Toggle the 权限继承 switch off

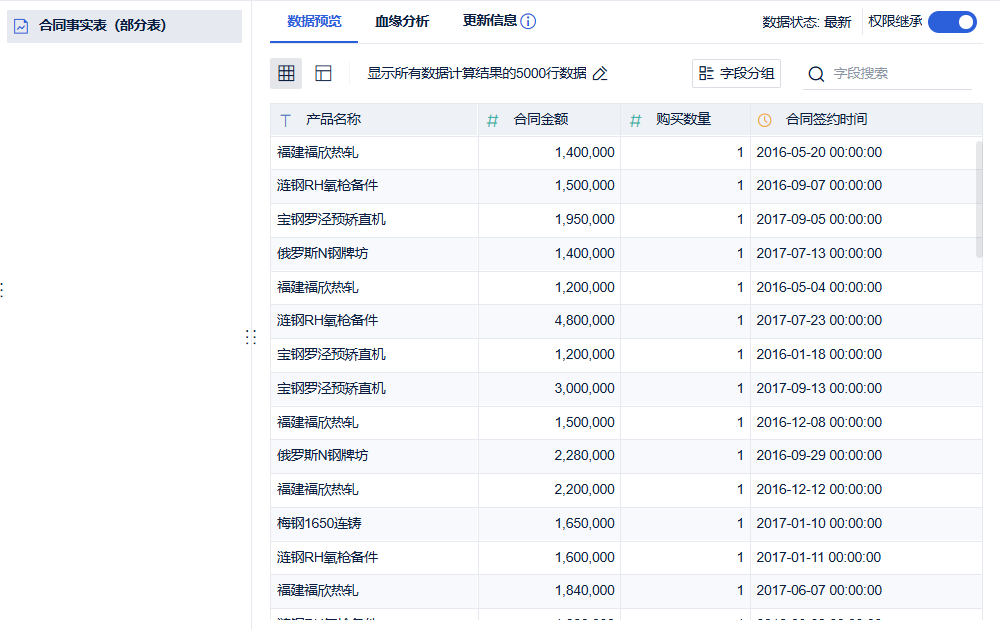click(x=952, y=21)
